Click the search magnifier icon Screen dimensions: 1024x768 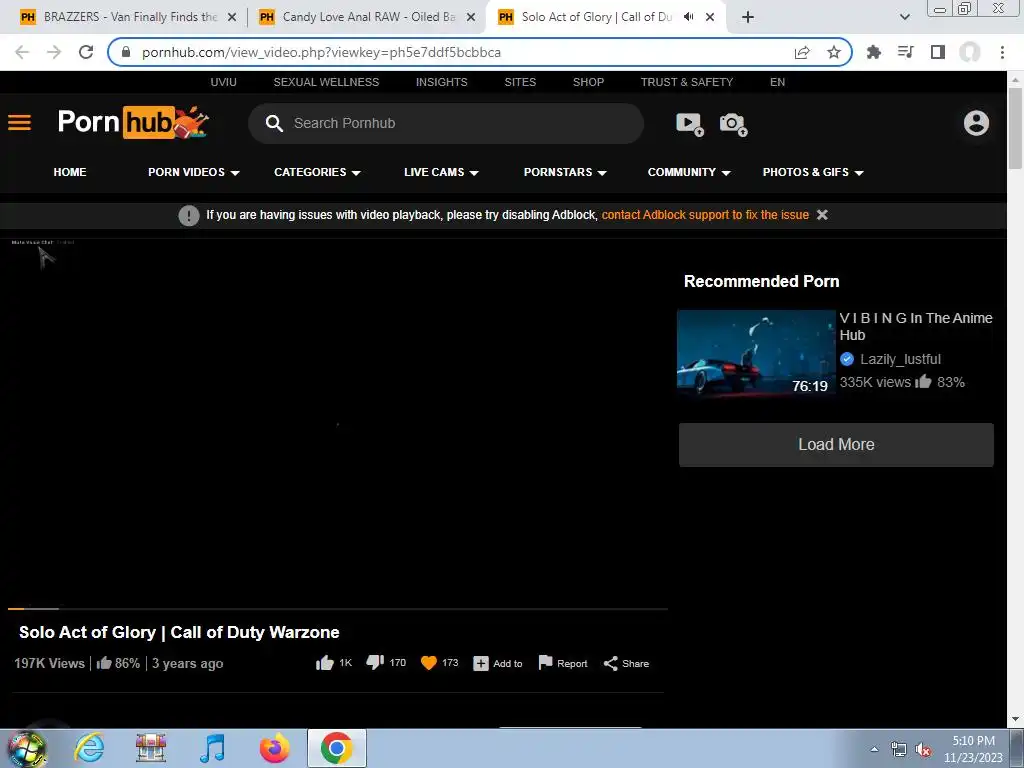click(274, 123)
